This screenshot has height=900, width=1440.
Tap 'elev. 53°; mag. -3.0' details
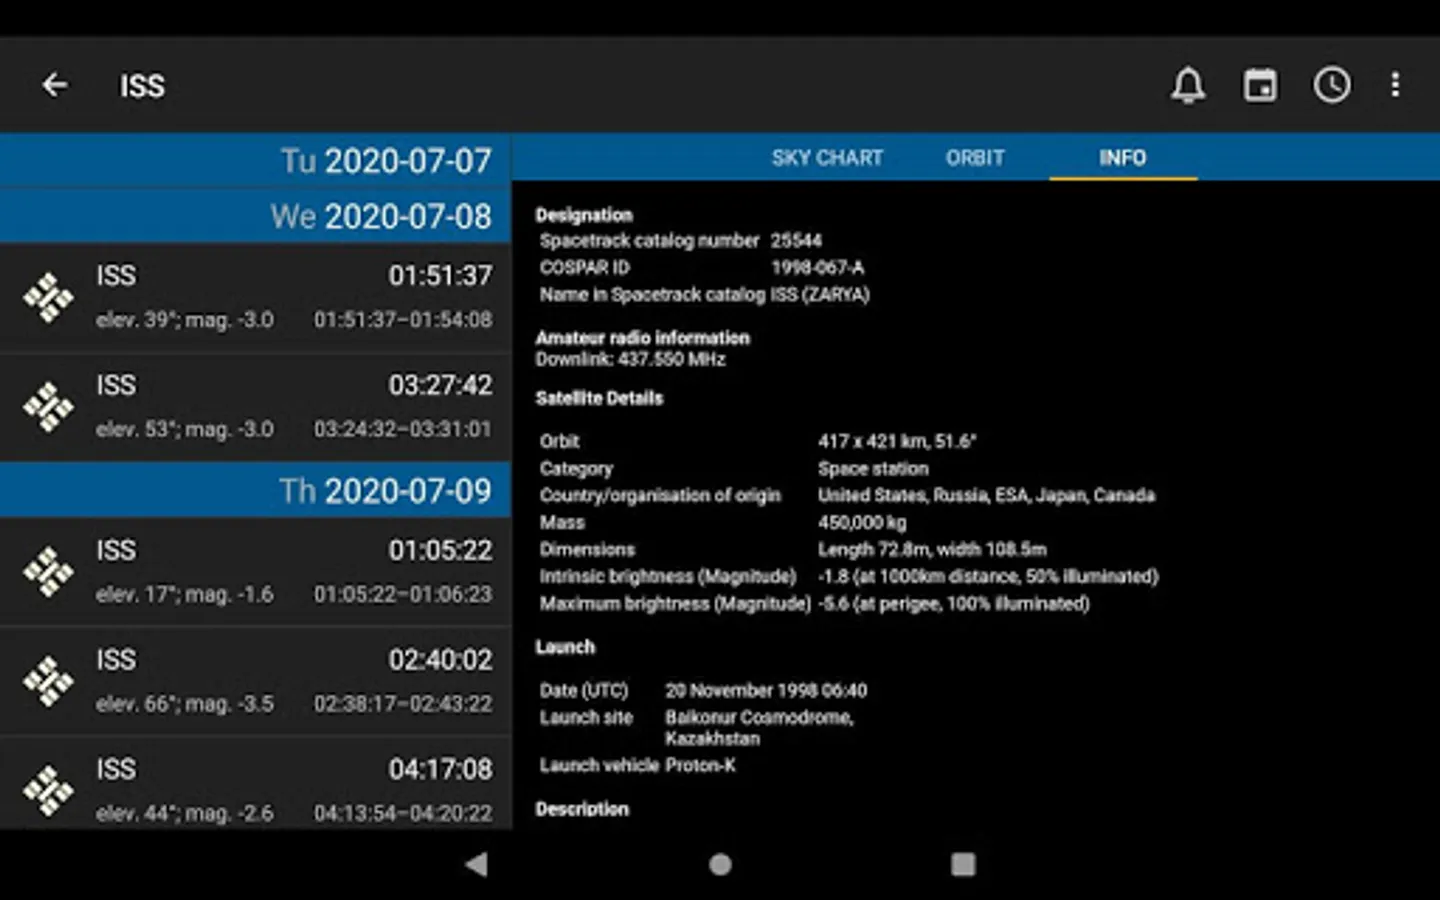click(185, 429)
